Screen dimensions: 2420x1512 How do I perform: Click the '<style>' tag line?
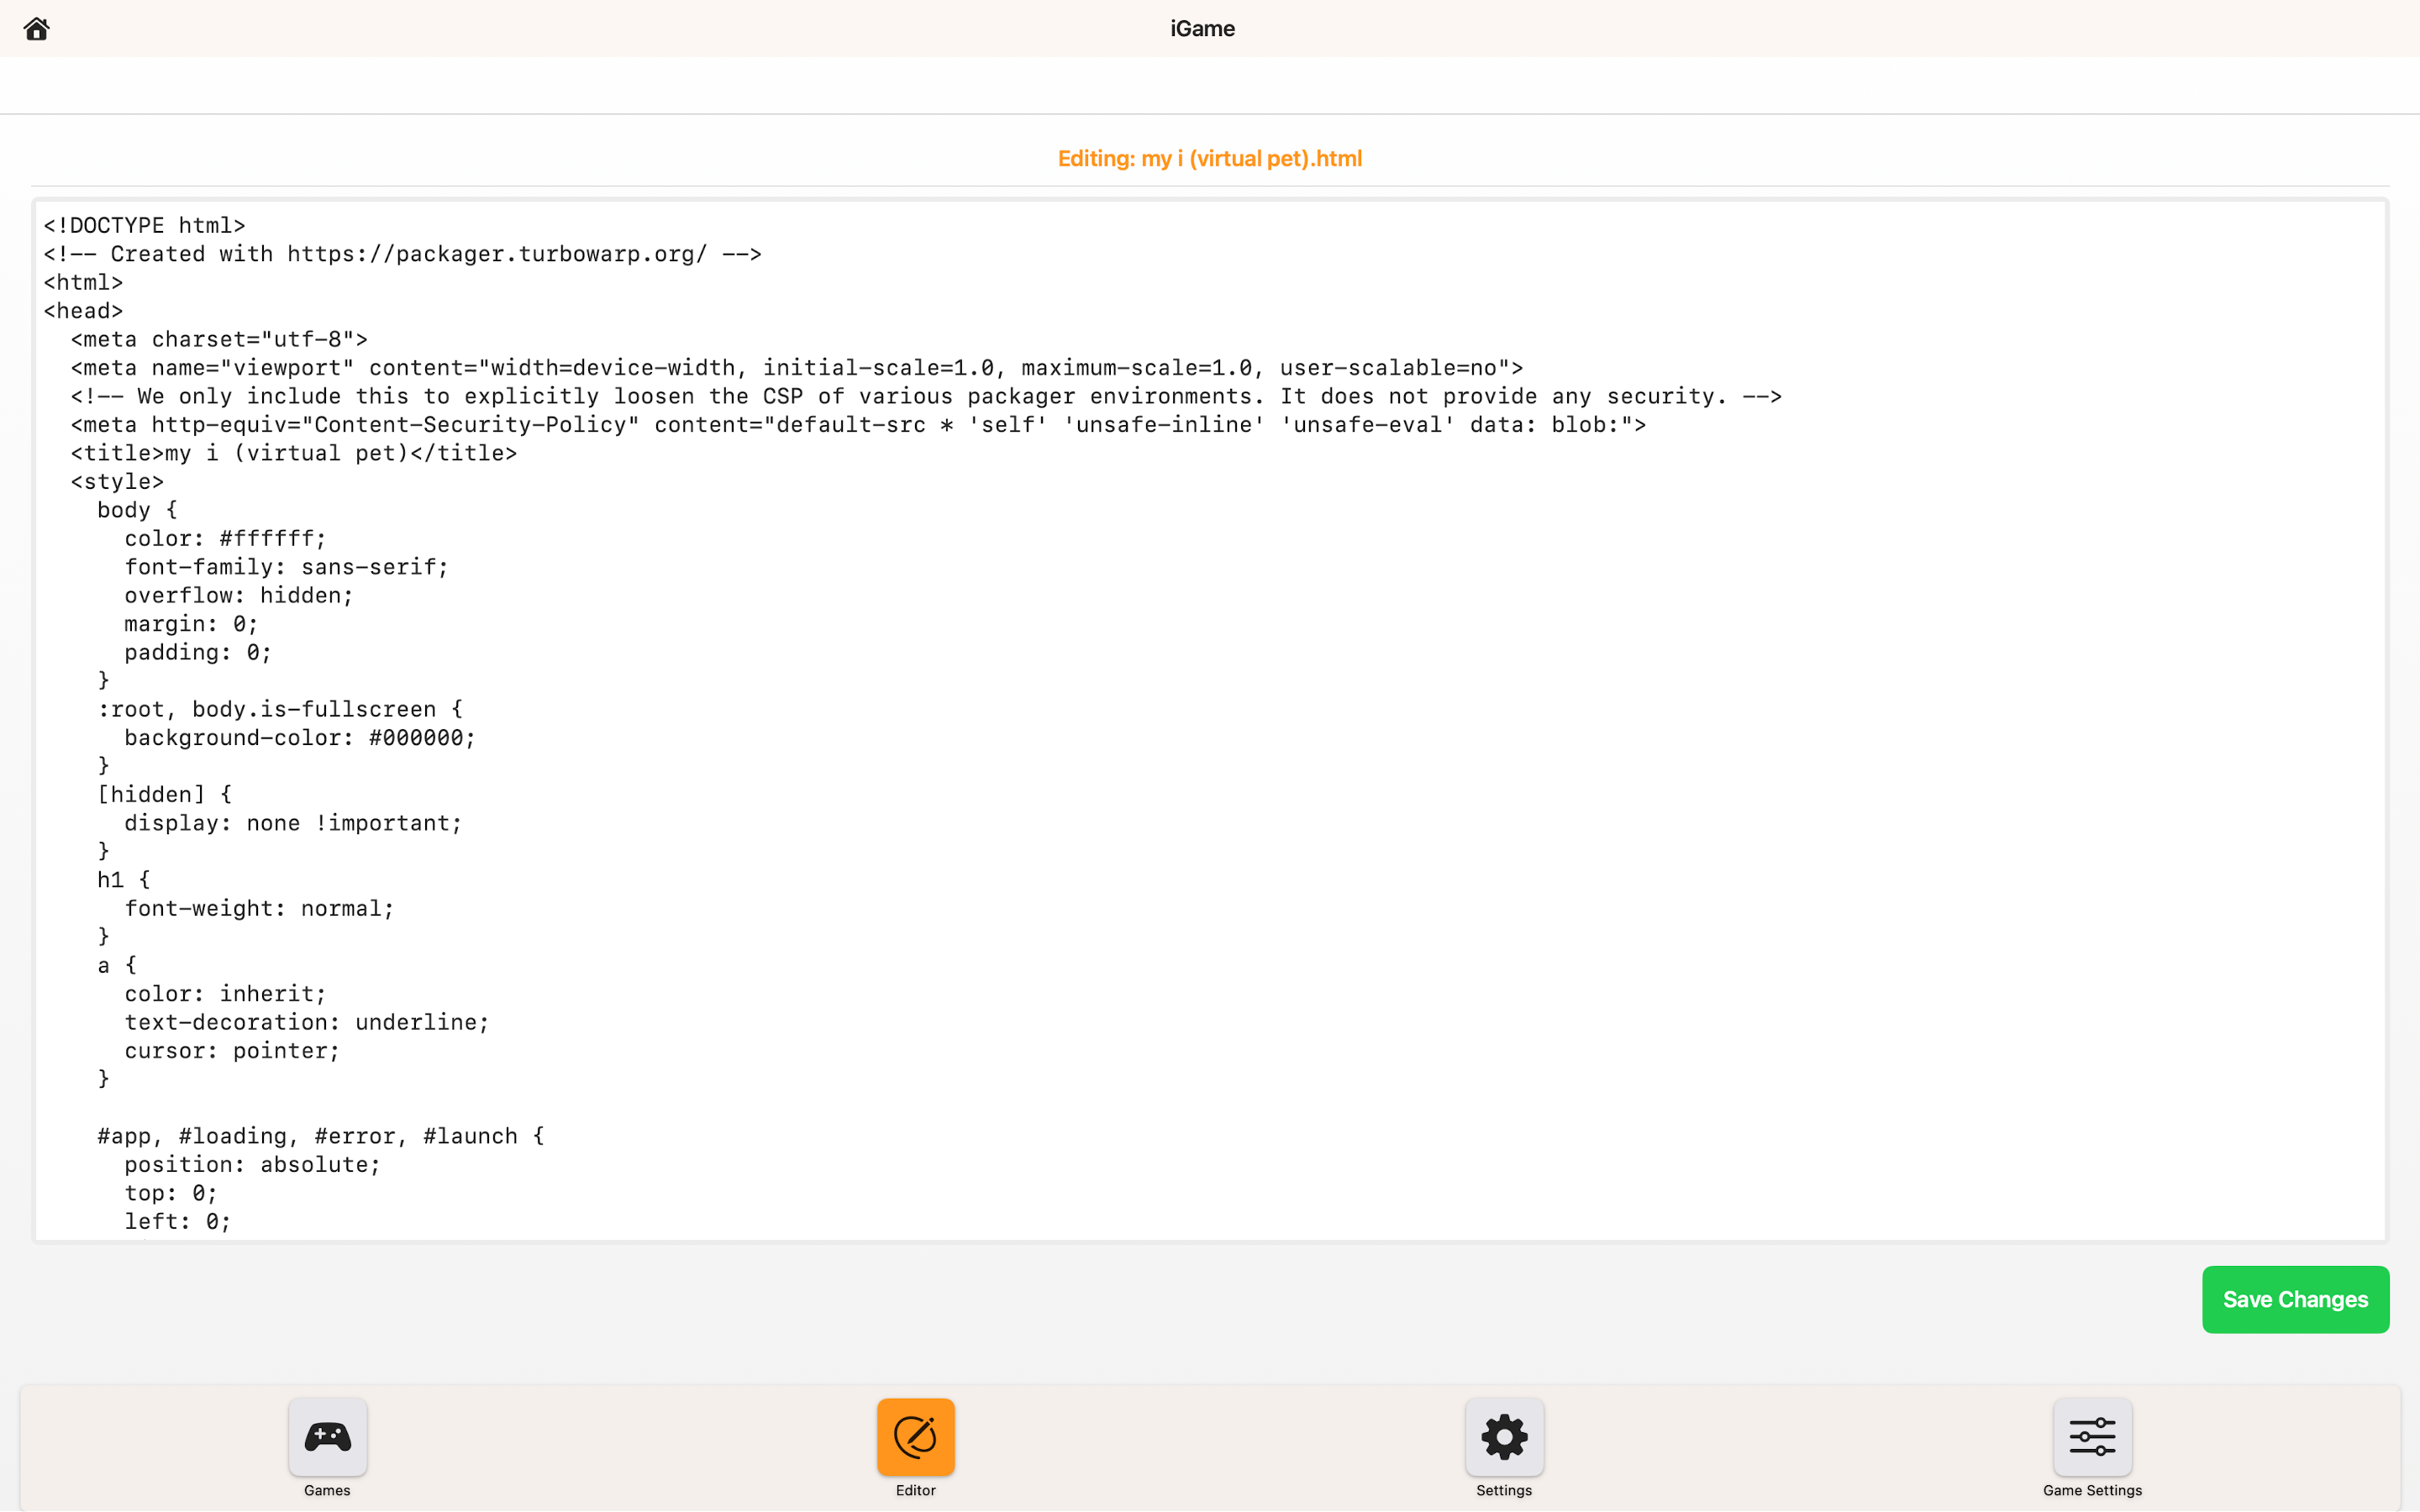click(117, 482)
